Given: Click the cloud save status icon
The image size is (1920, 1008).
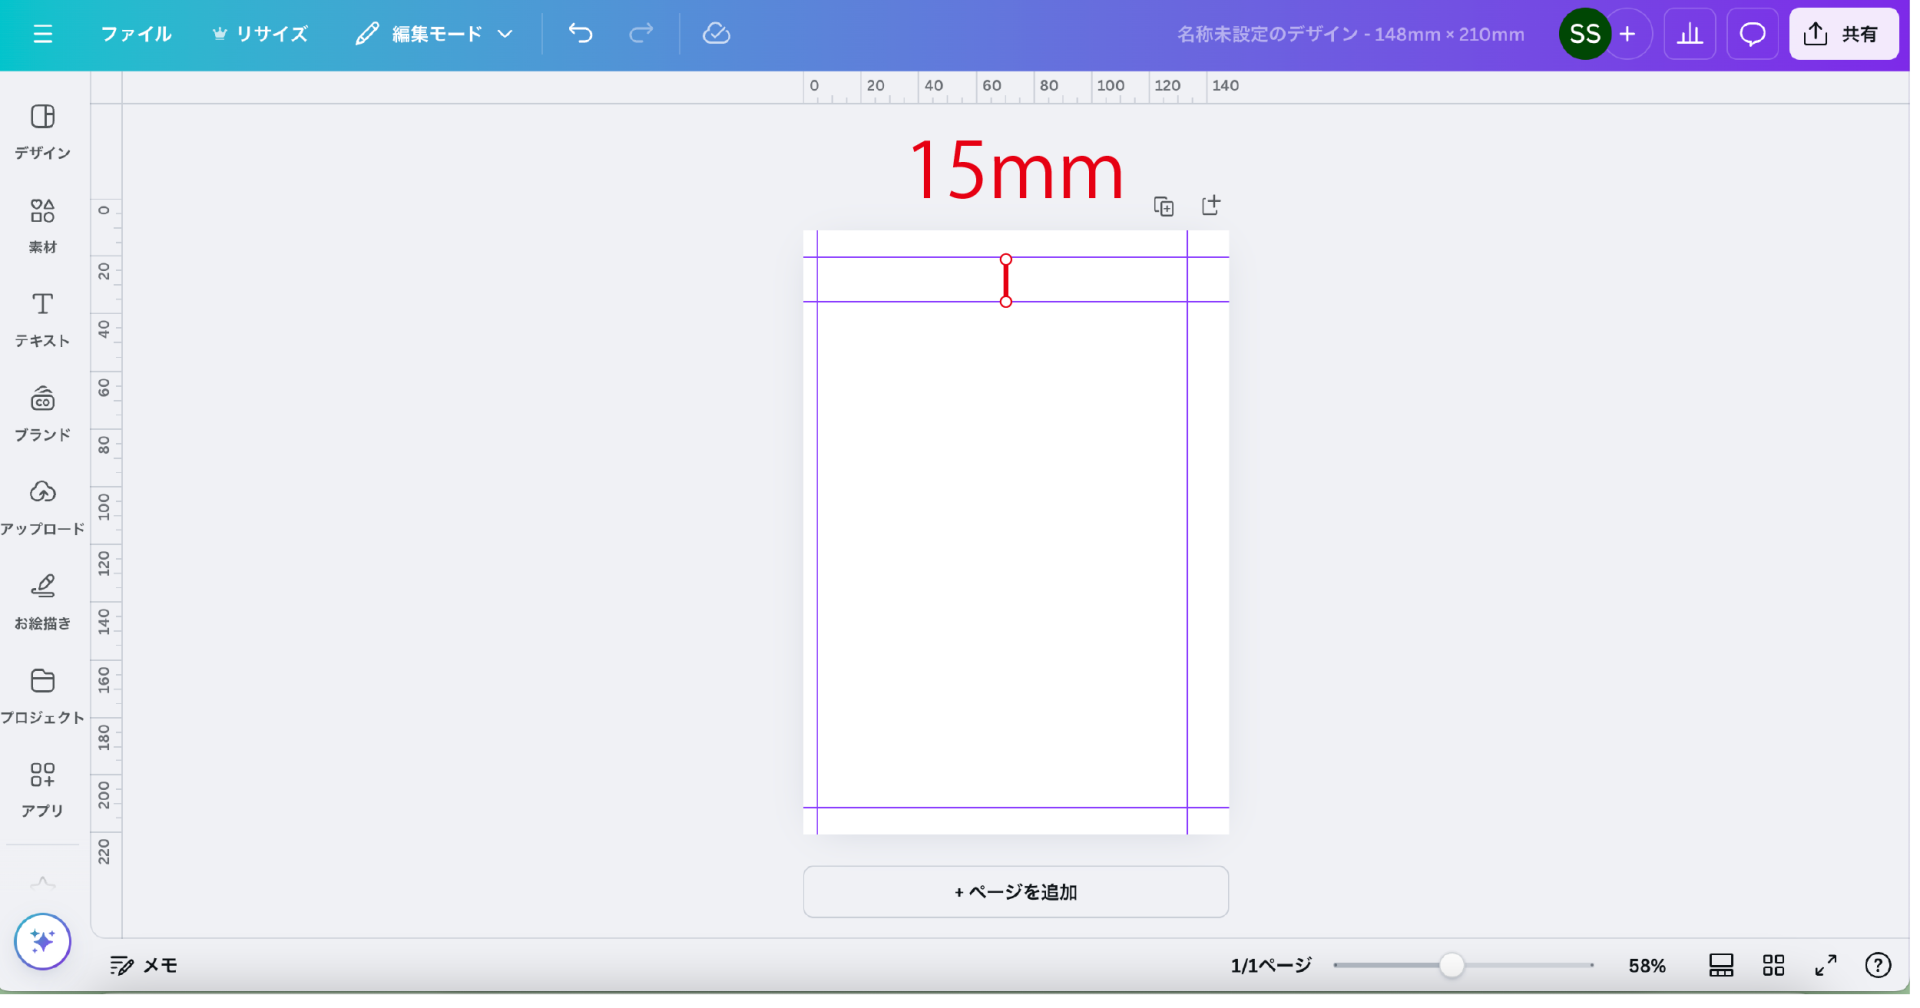Looking at the screenshot, I should click(716, 34).
